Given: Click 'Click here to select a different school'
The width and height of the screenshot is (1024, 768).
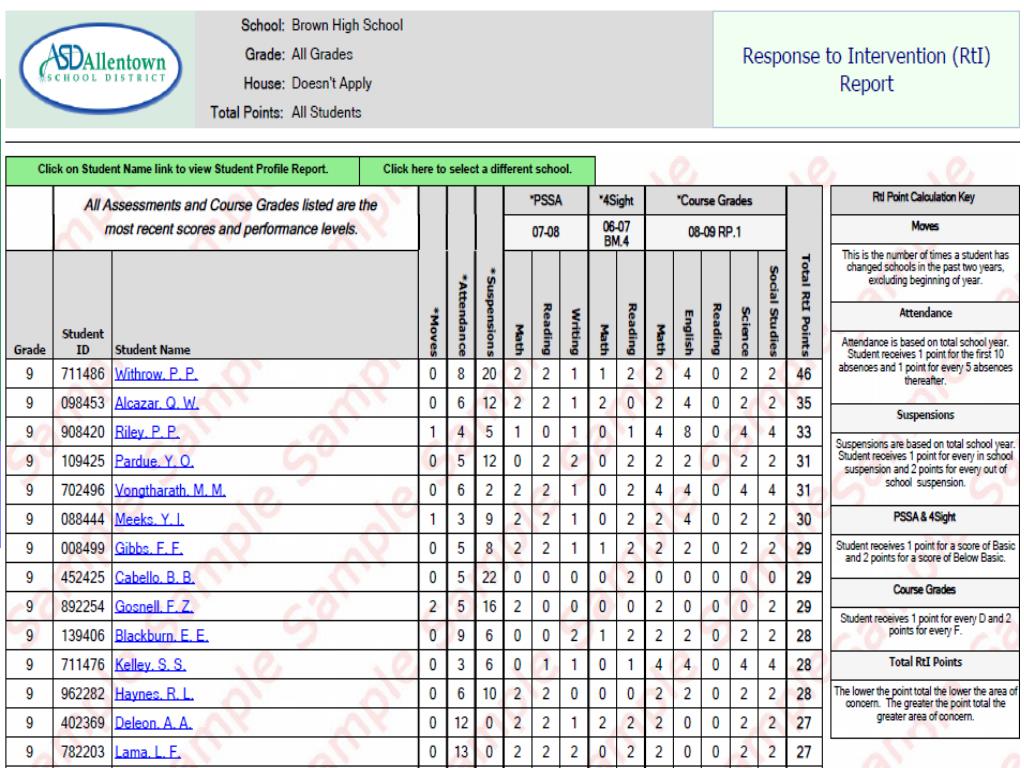Looking at the screenshot, I should click(x=477, y=170).
